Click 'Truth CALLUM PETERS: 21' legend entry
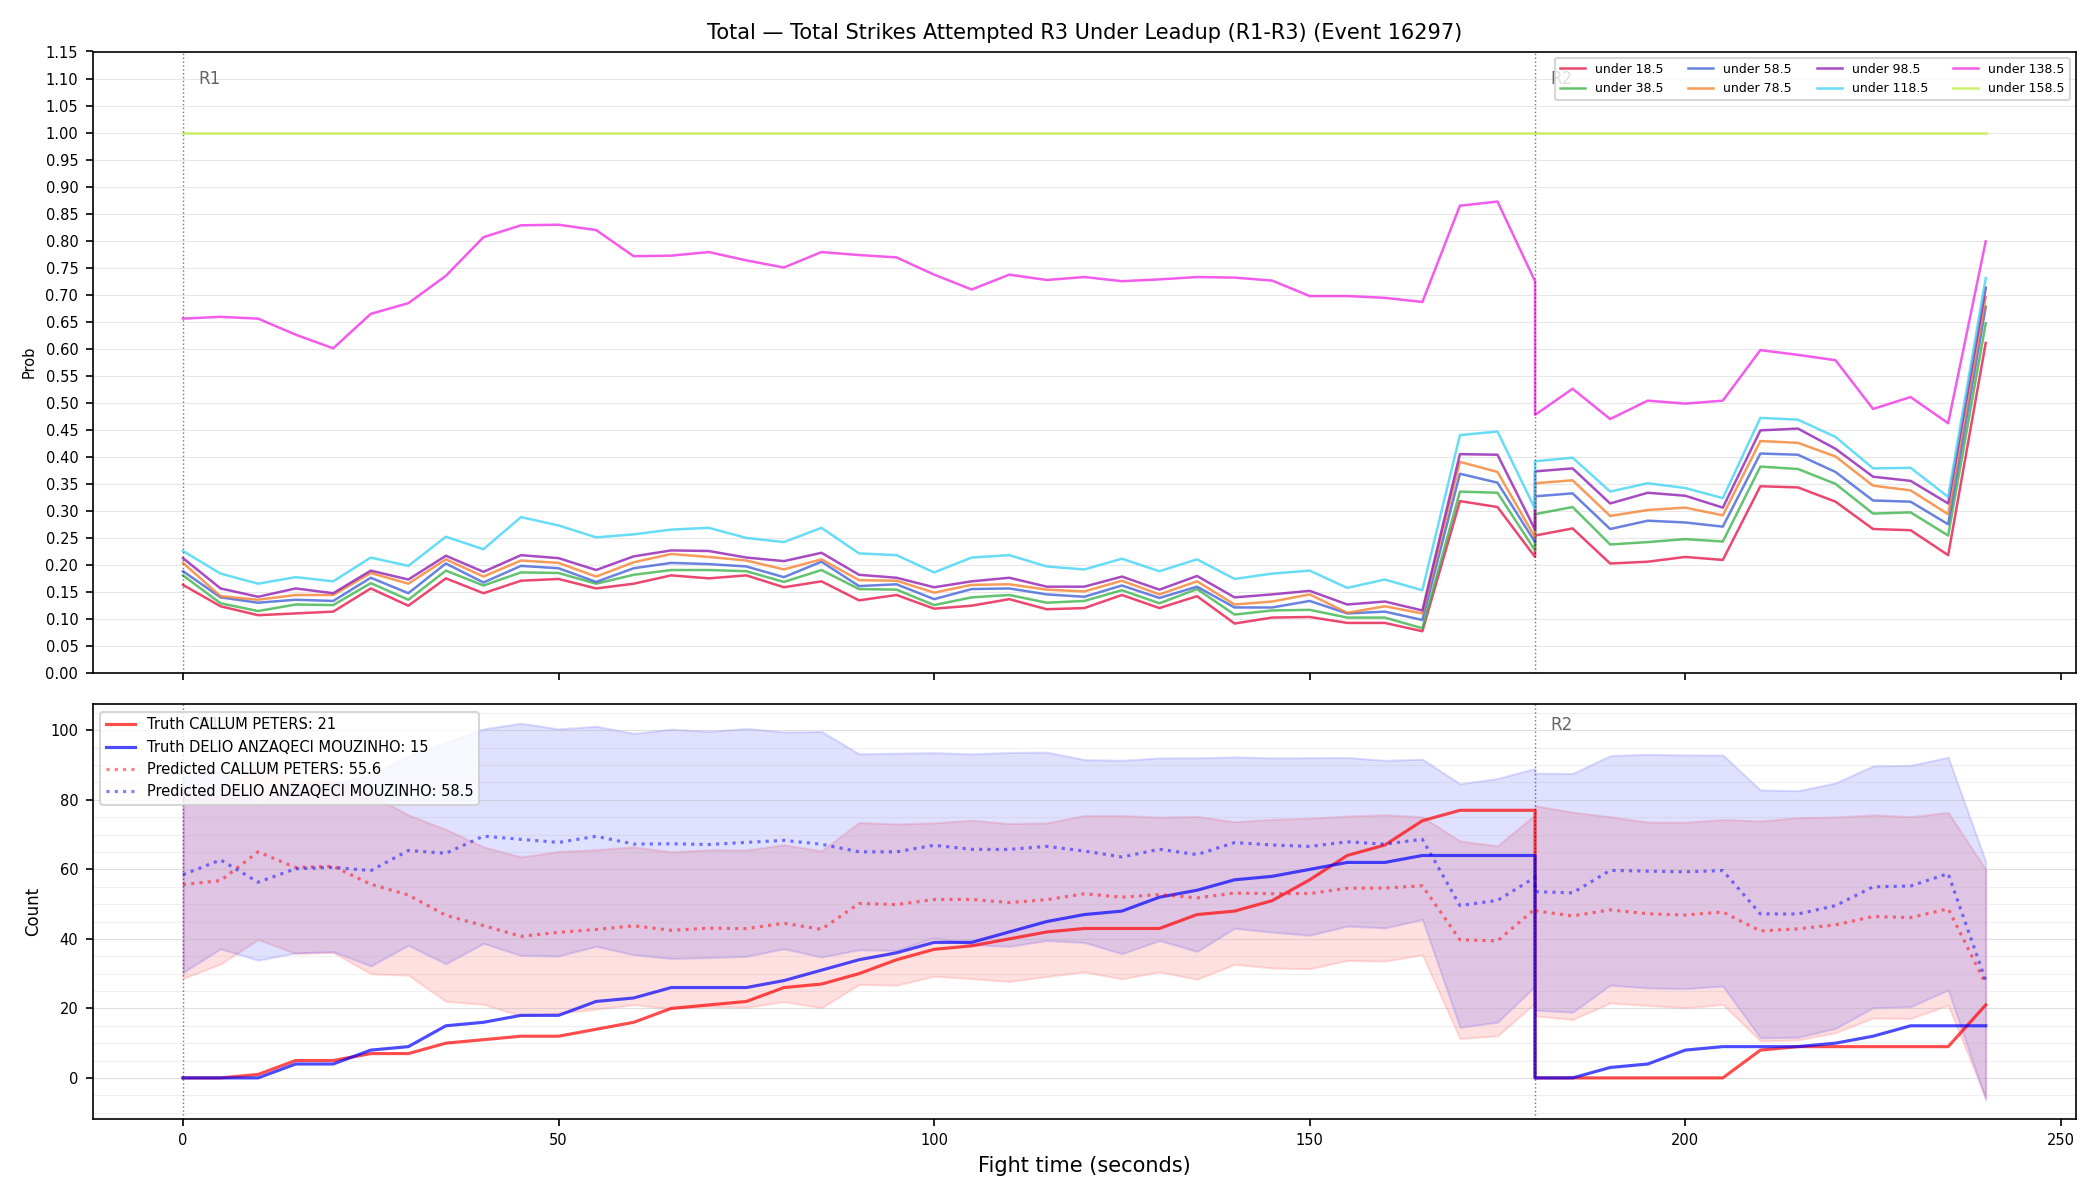2100x1200 pixels. click(220, 724)
